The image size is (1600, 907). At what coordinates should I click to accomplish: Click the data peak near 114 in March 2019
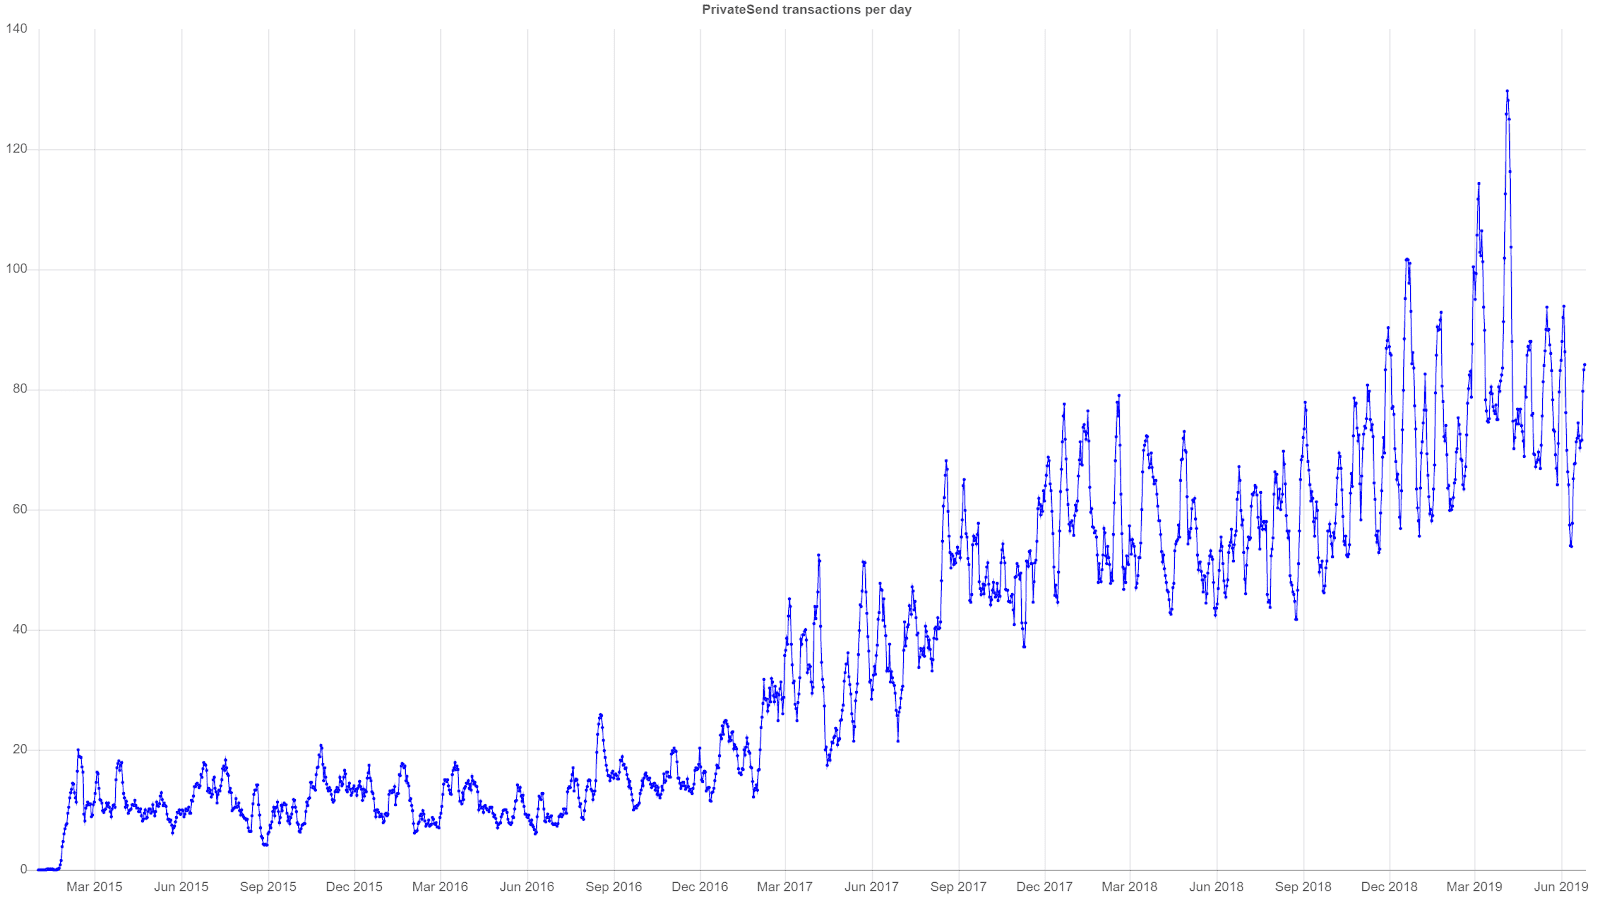coord(1479,184)
